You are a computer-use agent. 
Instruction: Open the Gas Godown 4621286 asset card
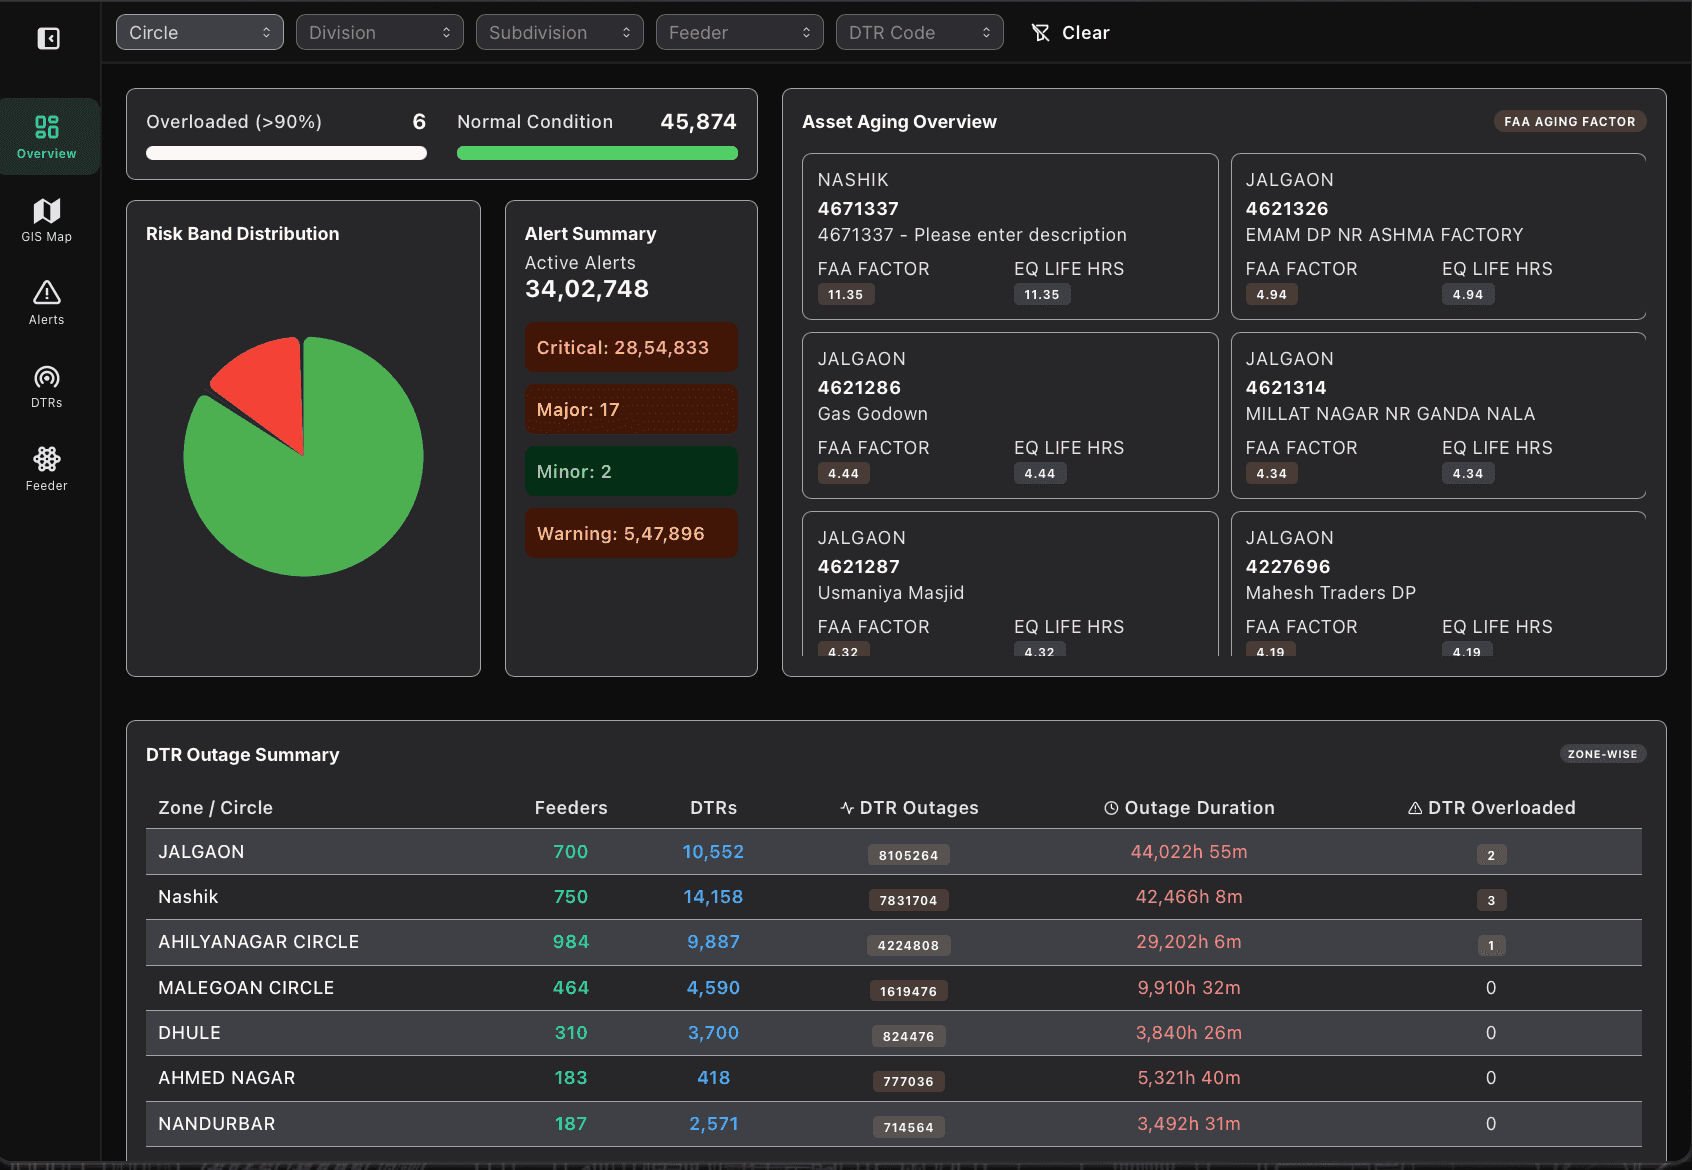tap(1010, 415)
